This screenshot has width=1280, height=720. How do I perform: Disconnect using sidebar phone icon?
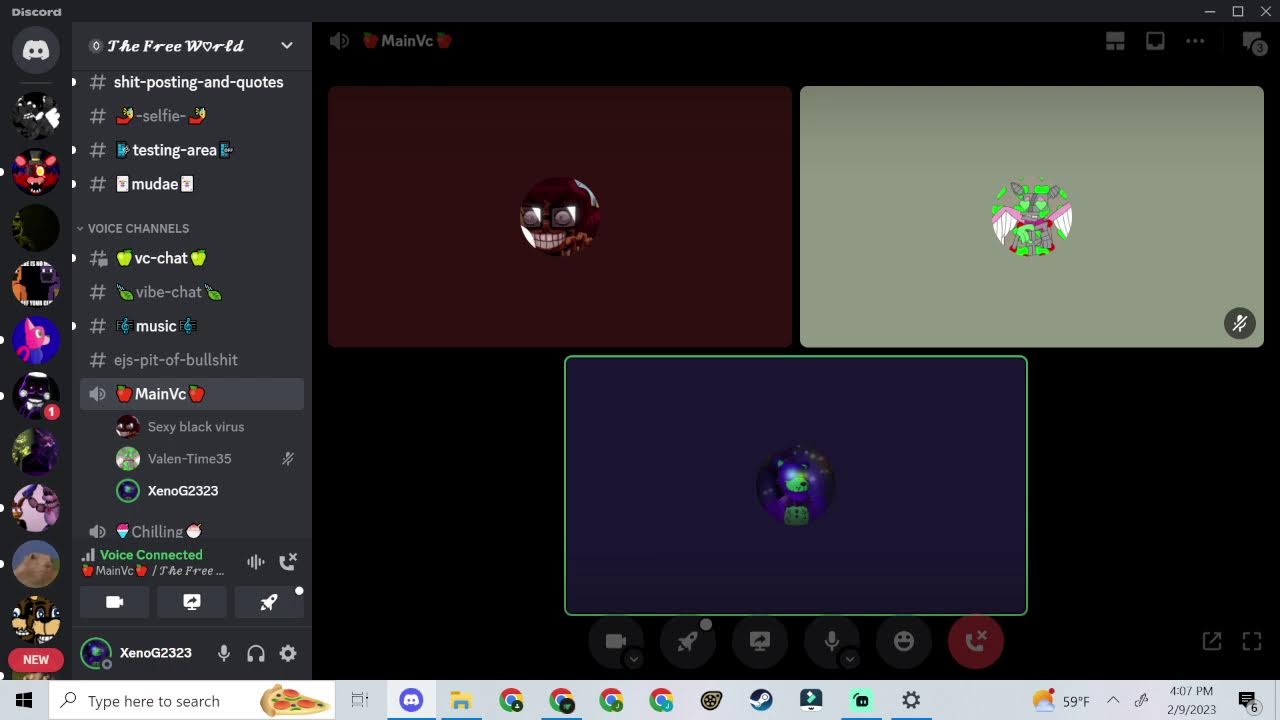288,562
